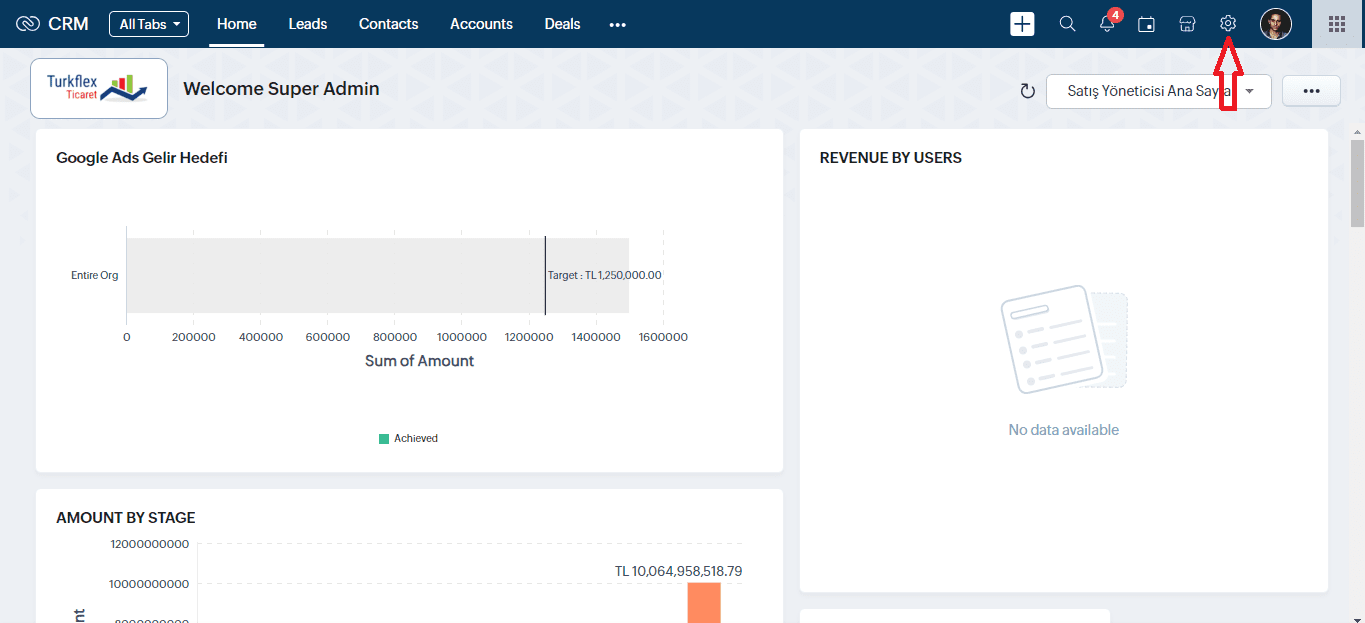1365x623 pixels.
Task: Expand the All Tabs dropdown
Action: point(149,24)
